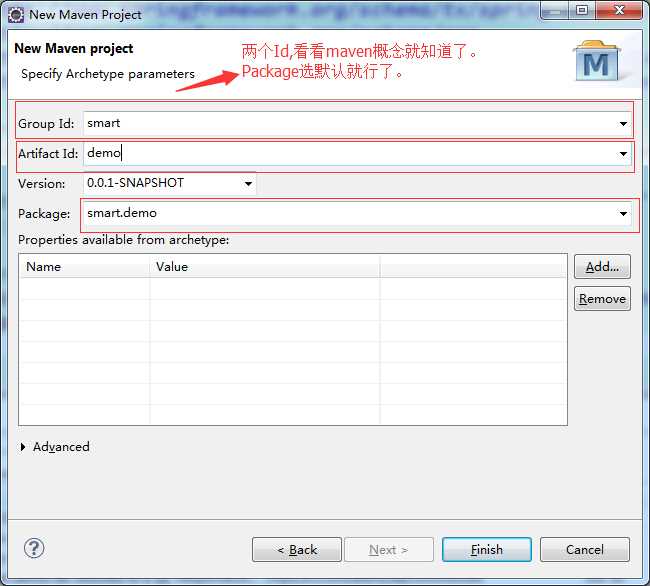Open the Artifact Id dropdown arrow
This screenshot has width=650, height=586.
point(623,154)
